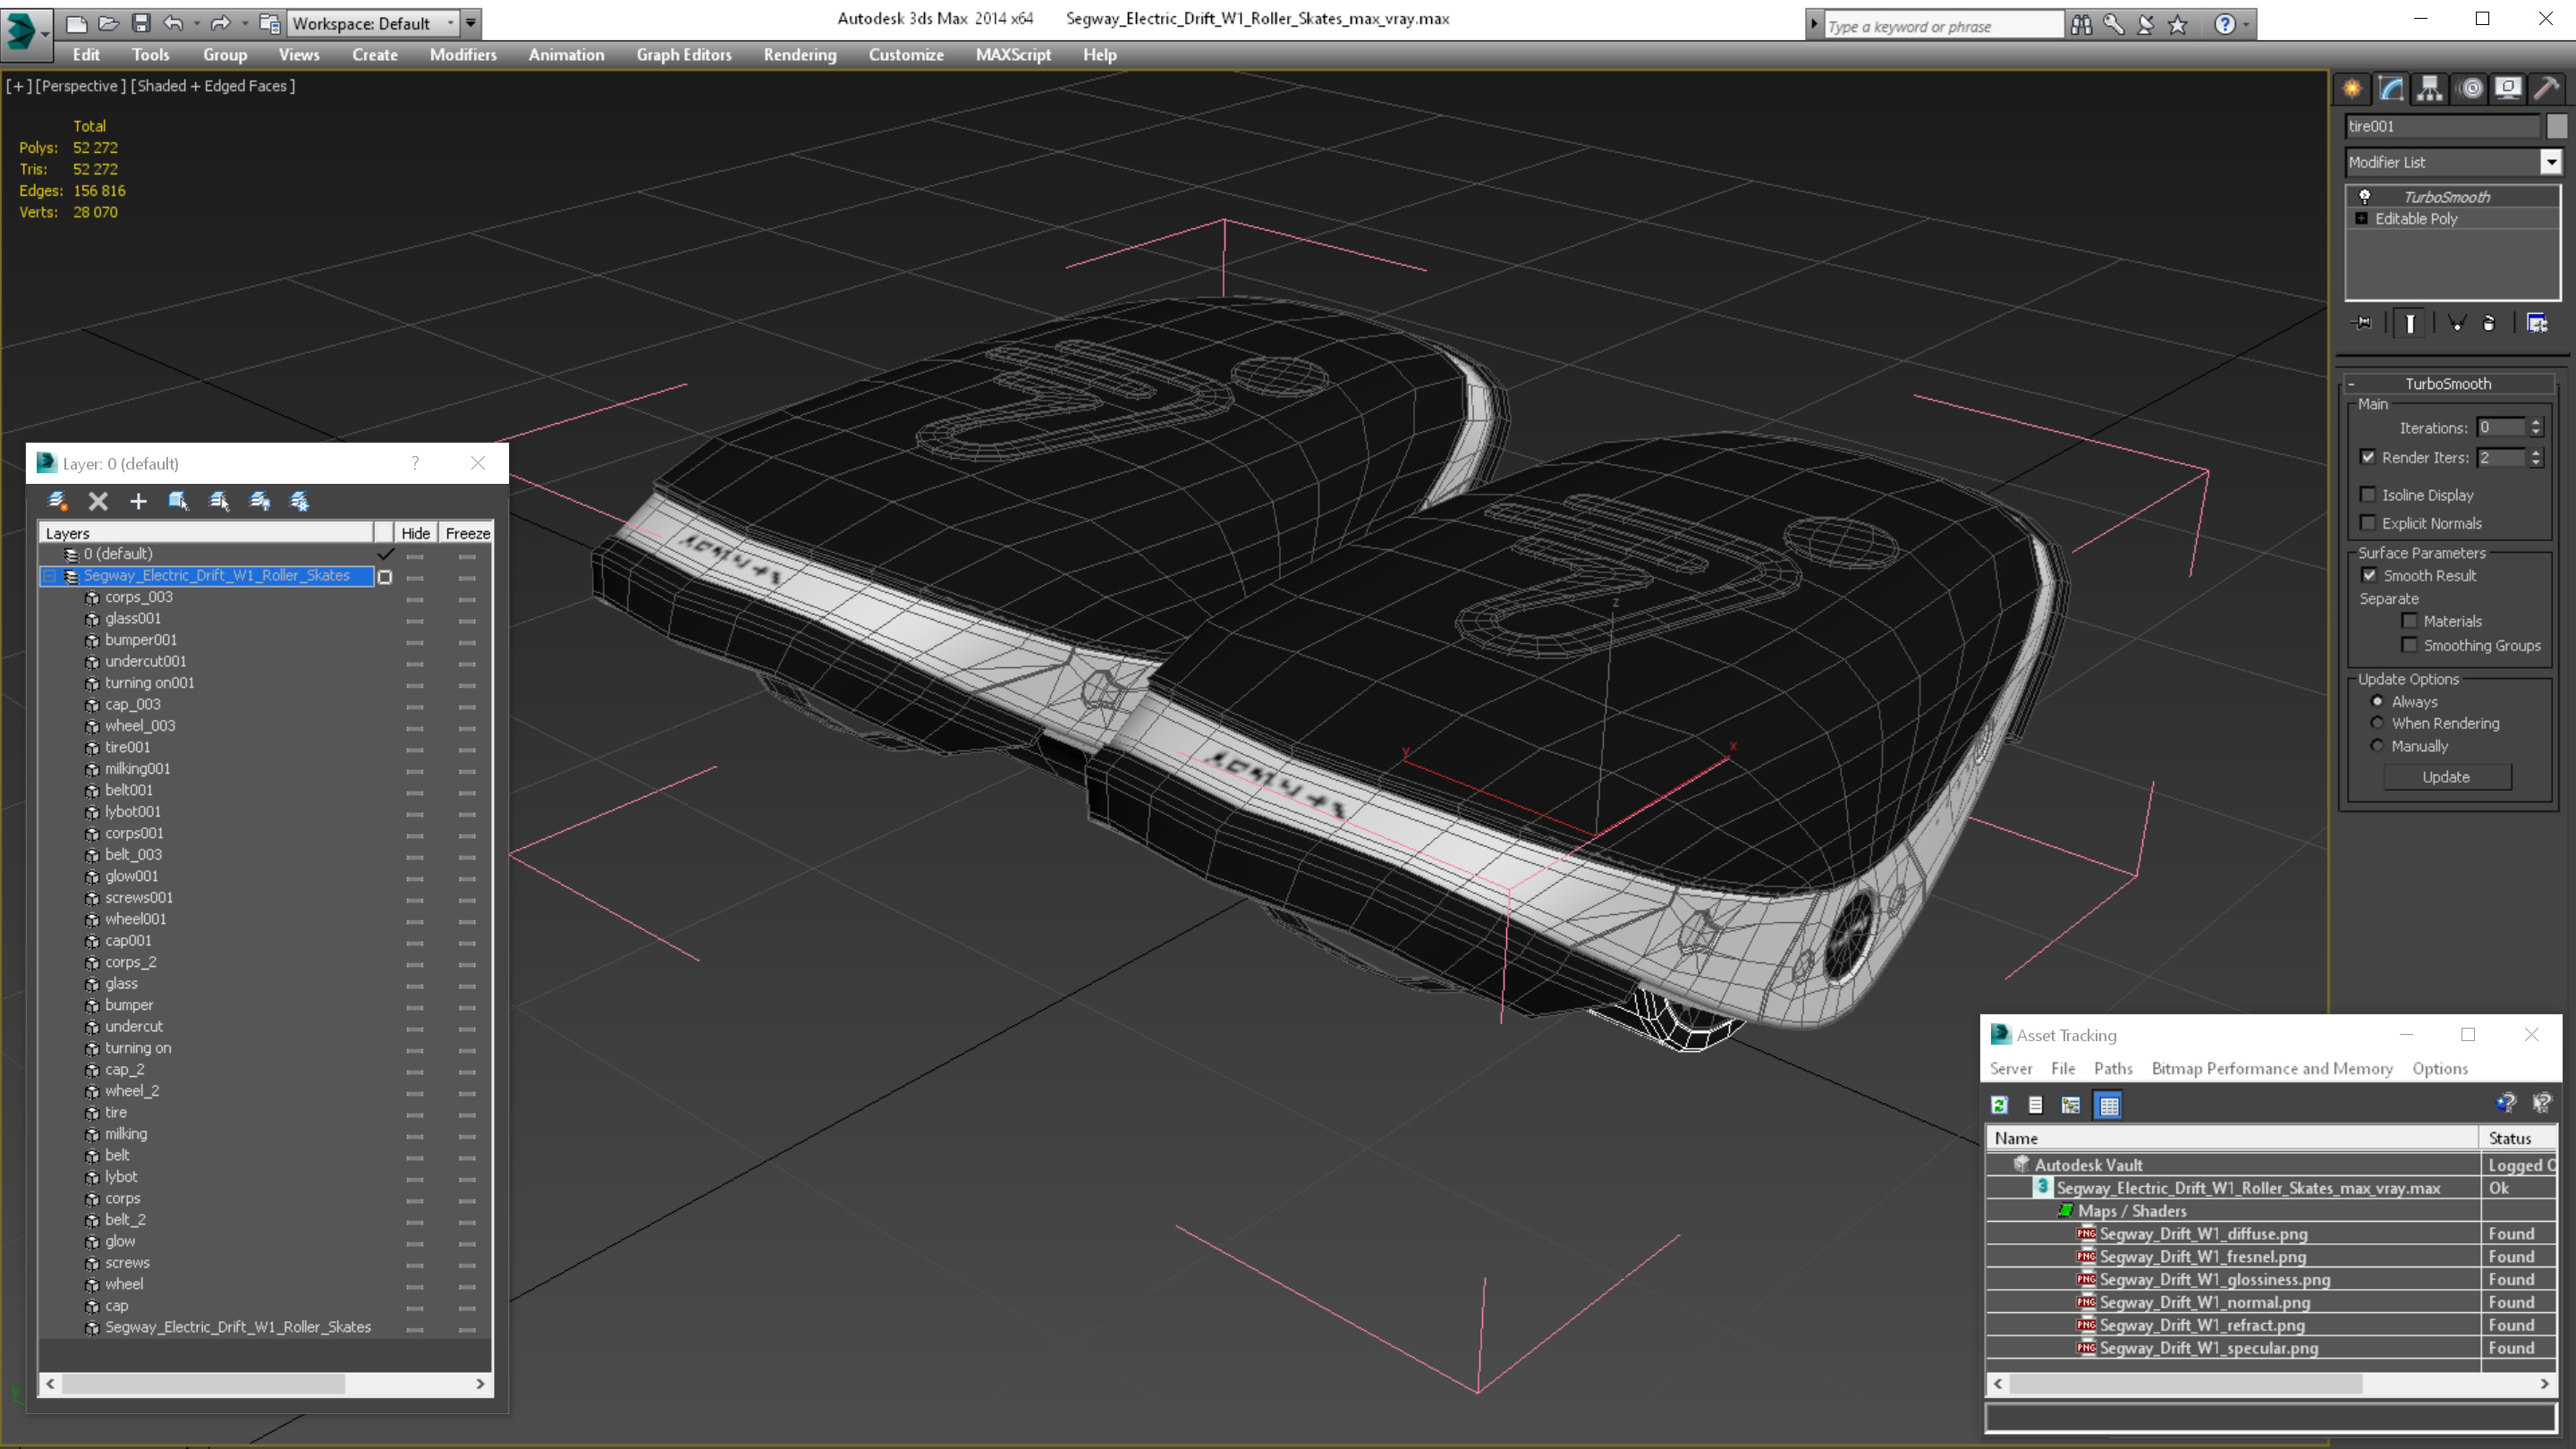Open the Utilities command panel tab
The width and height of the screenshot is (2576, 1449).
coord(2547,89)
